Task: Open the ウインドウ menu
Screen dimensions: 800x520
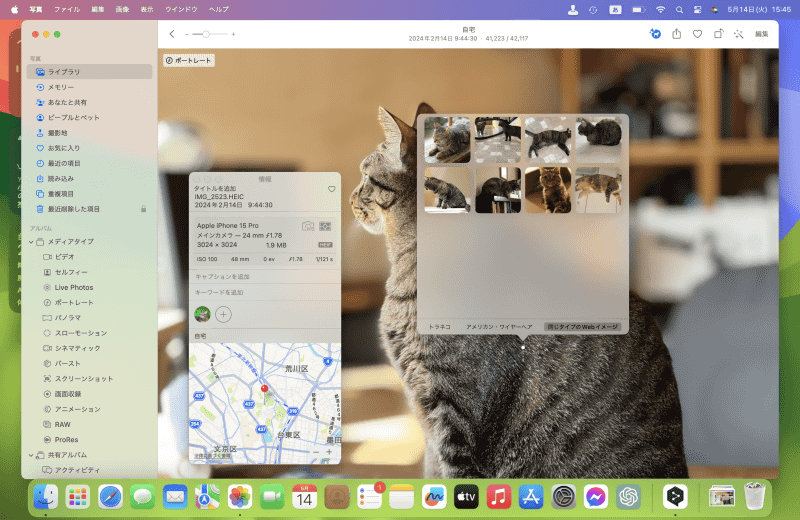Action: tap(181, 9)
